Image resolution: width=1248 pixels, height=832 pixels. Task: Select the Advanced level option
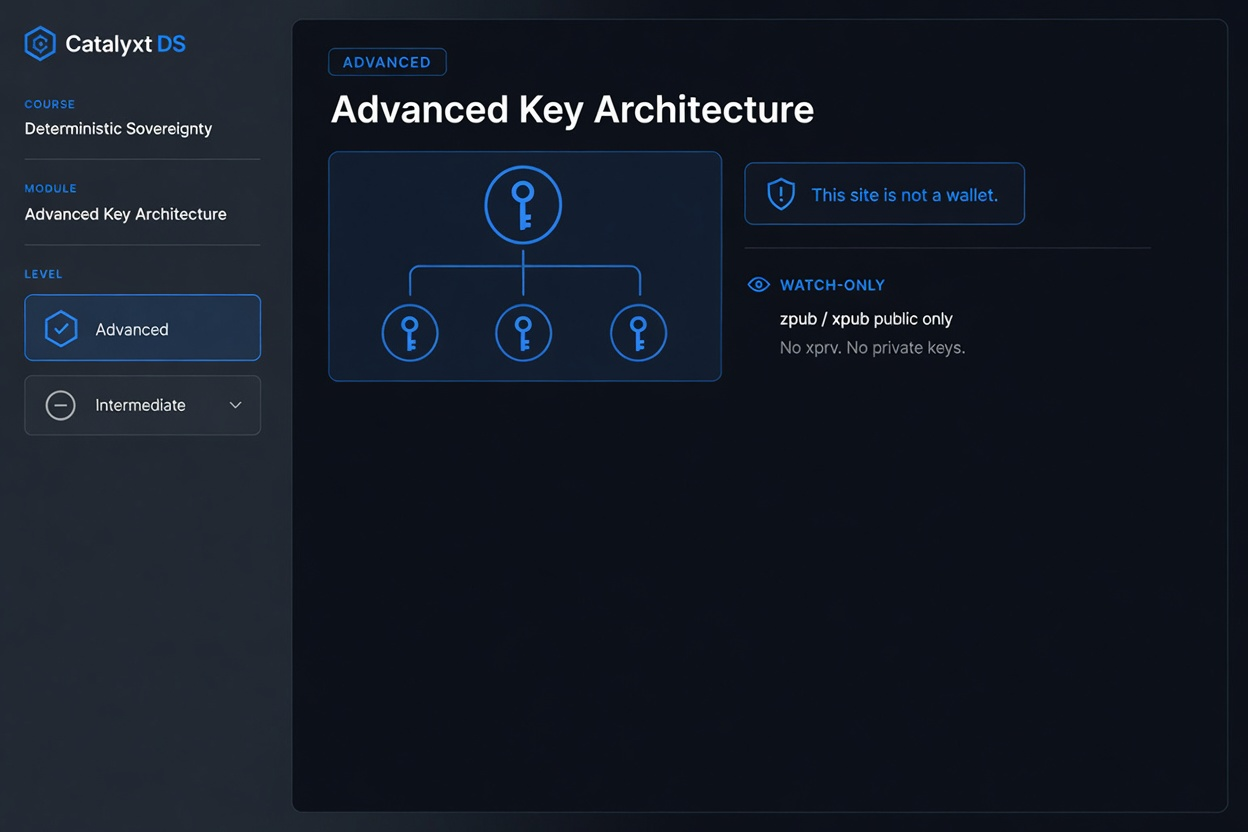[x=143, y=328]
